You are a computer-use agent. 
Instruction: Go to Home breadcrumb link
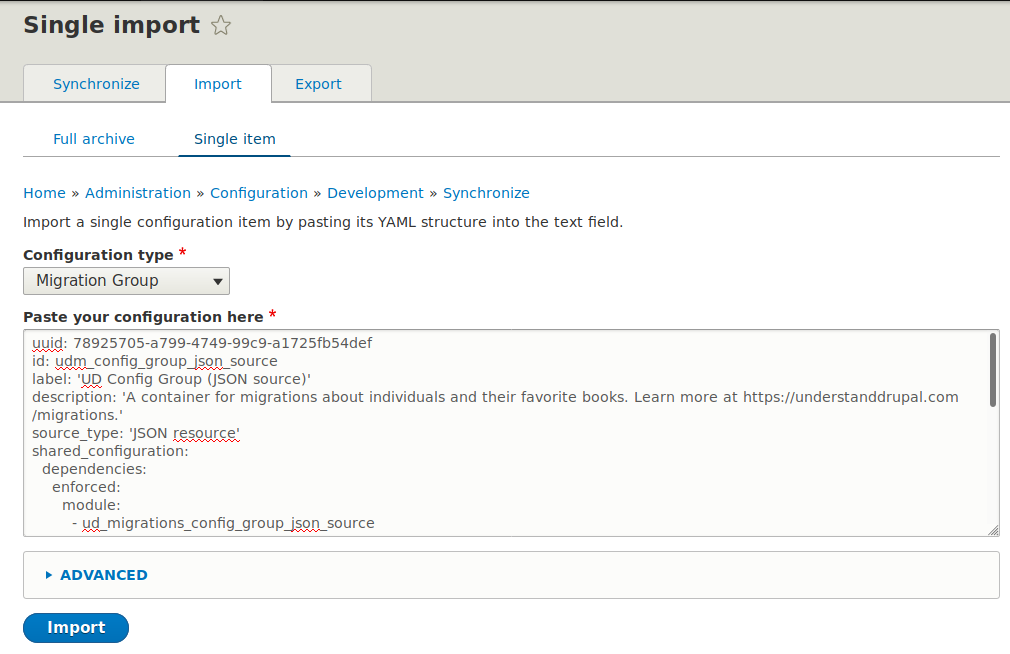[44, 193]
